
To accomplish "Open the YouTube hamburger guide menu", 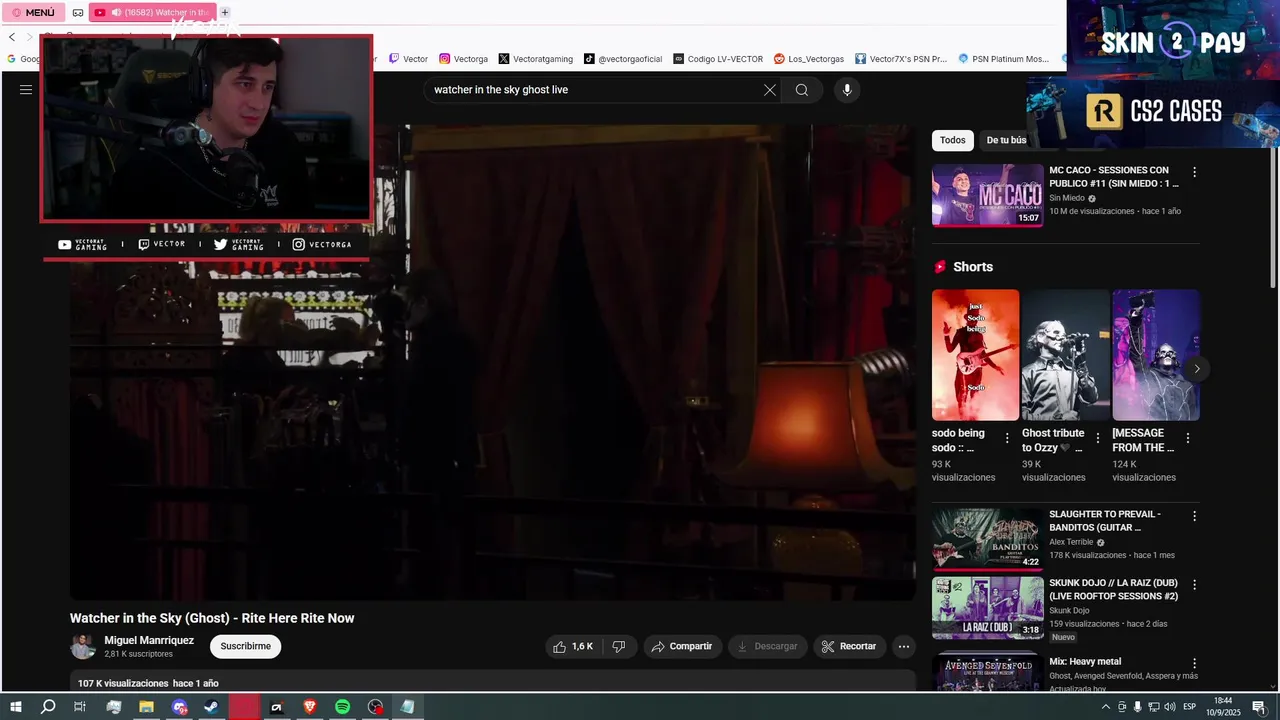I will pyautogui.click(x=26, y=90).
